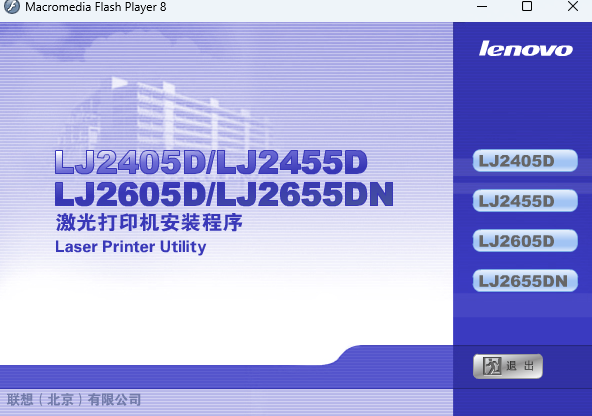
Task: Select the LJ2405D printer model button
Action: 525,161
